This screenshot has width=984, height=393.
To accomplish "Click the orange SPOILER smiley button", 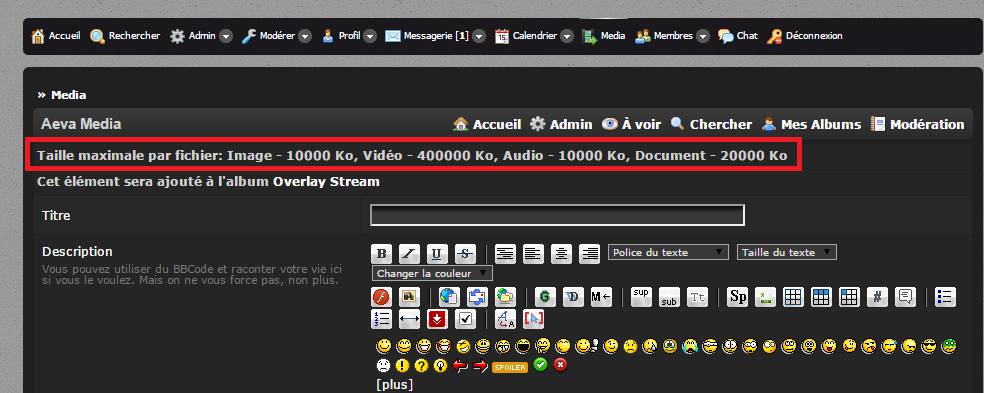I will tap(510, 367).
